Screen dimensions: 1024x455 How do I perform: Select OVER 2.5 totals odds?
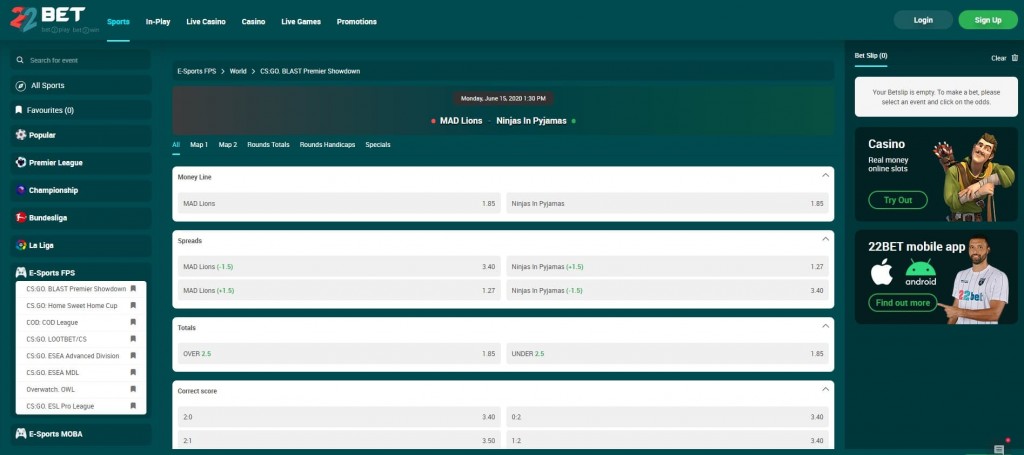click(339, 354)
